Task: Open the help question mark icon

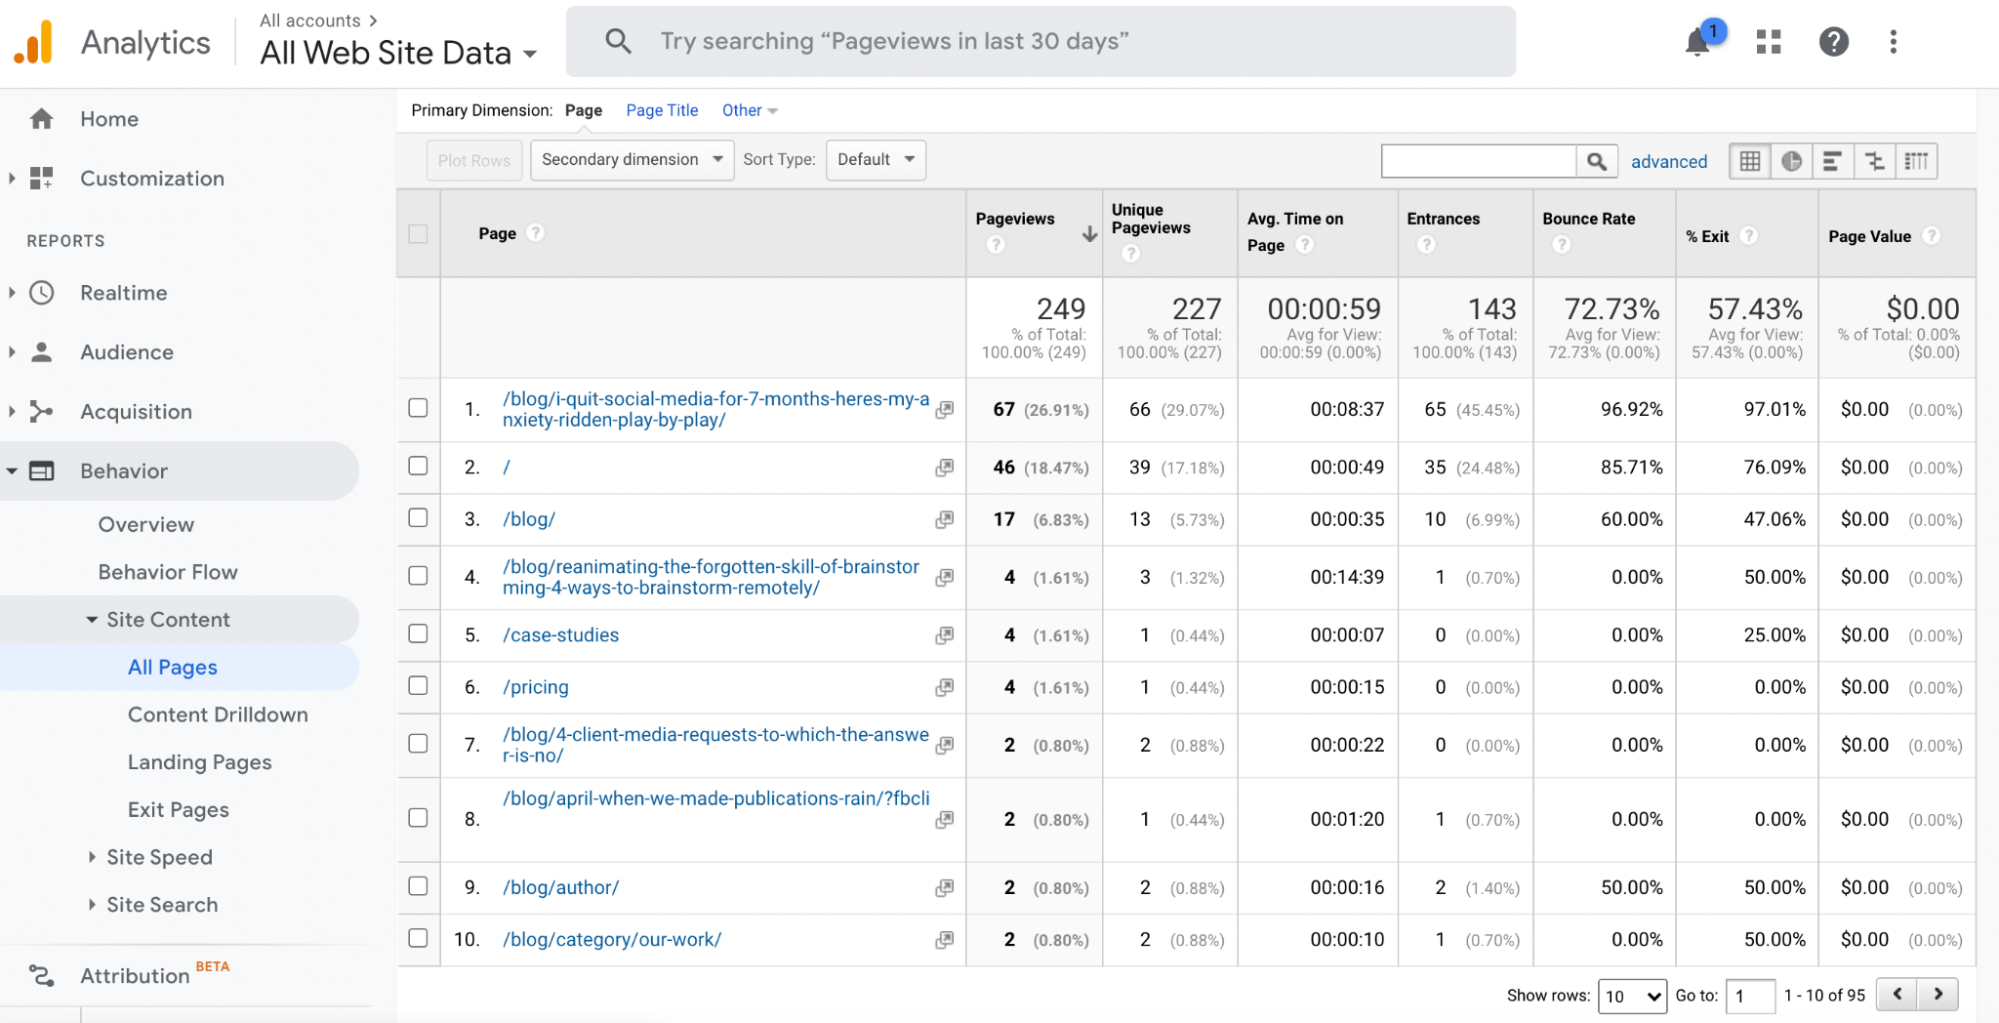Action: (1833, 42)
